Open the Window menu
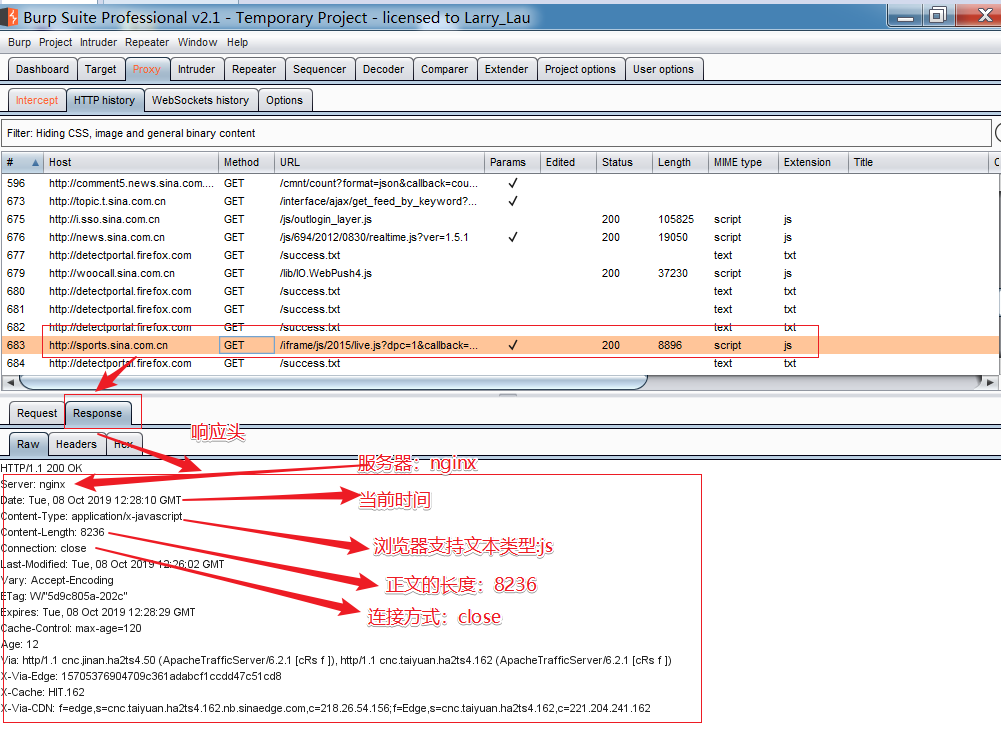The image size is (1001, 736). pos(197,42)
